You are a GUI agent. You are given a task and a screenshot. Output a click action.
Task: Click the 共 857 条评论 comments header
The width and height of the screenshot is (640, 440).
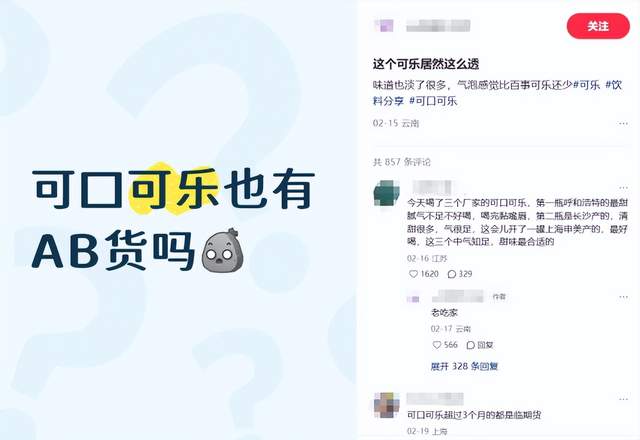coord(402,162)
